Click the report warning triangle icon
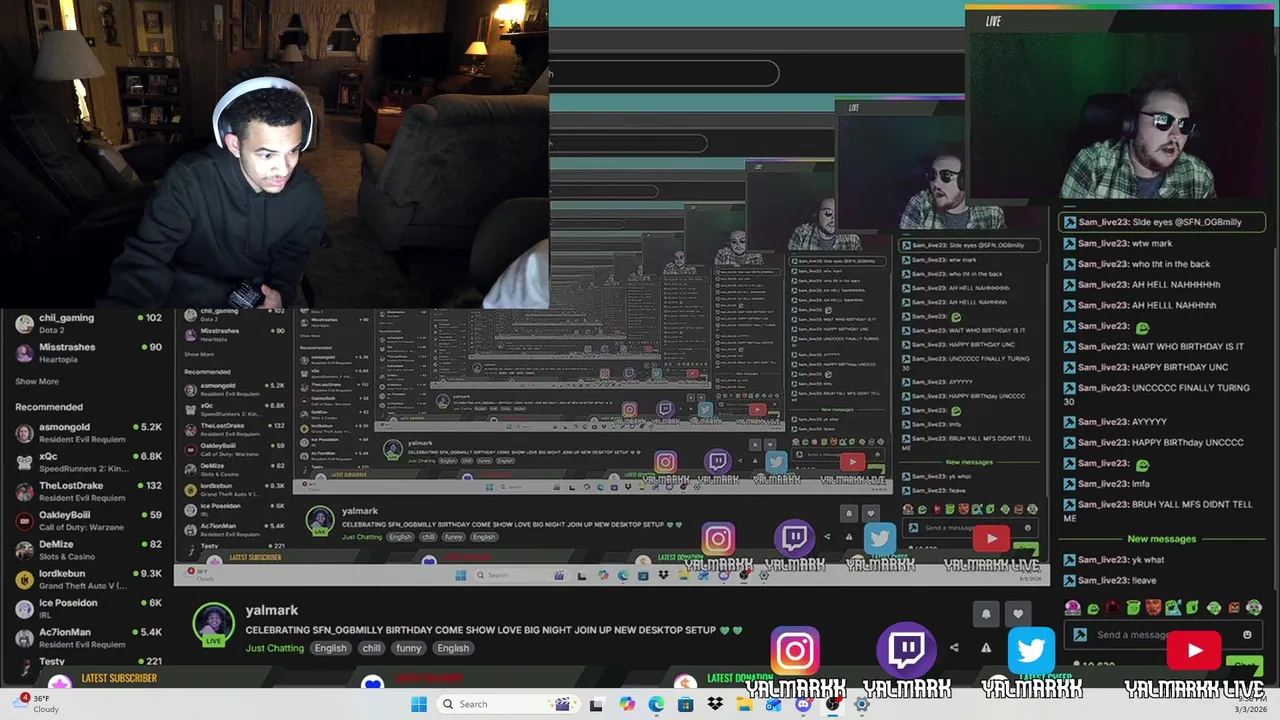1280x720 pixels. click(986, 648)
